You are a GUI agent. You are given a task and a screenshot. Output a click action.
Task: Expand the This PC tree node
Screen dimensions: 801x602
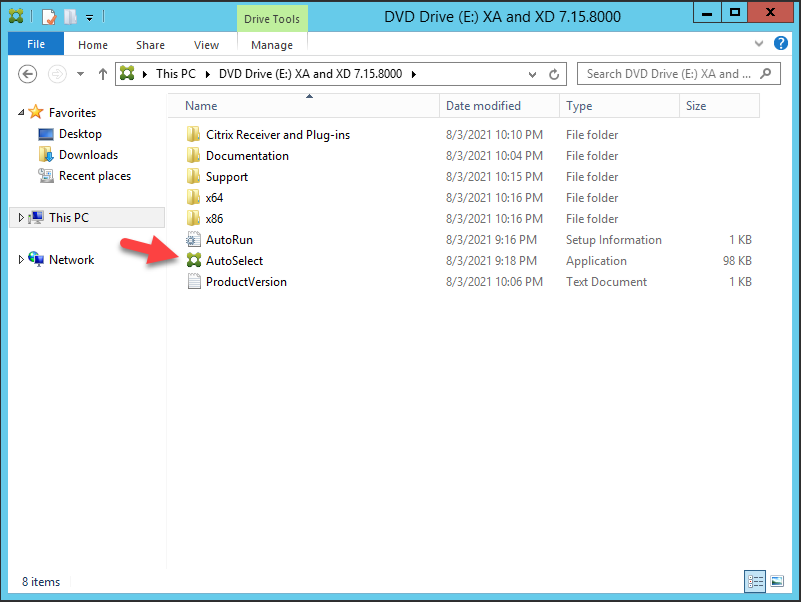point(21,218)
